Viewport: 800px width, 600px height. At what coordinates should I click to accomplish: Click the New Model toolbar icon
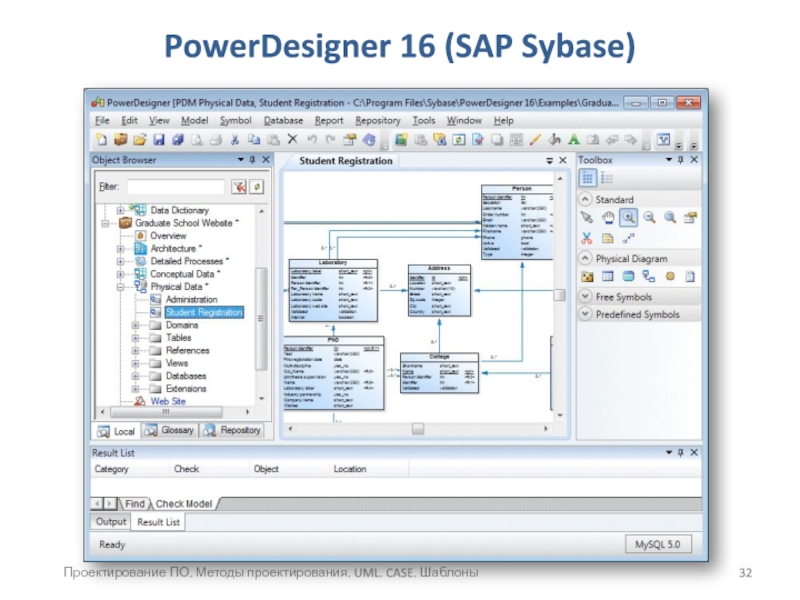[x=102, y=139]
